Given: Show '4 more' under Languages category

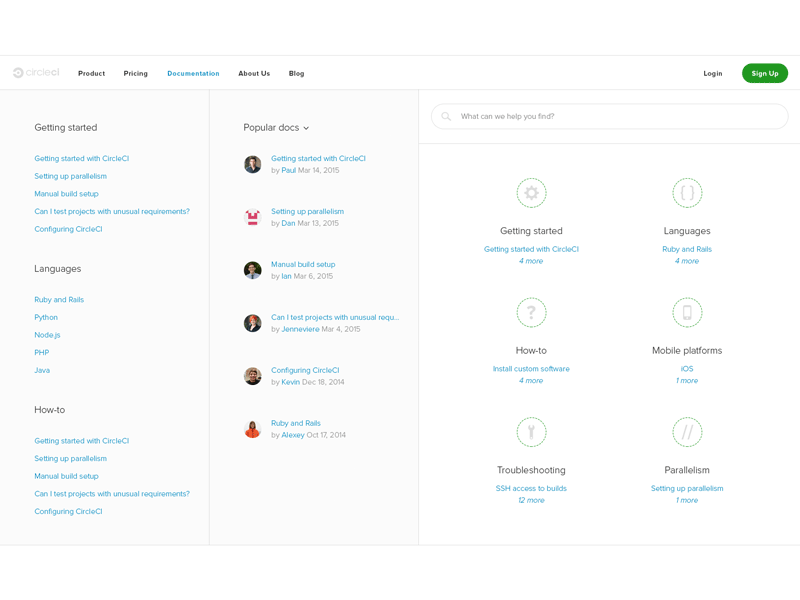Looking at the screenshot, I should click(687, 261).
